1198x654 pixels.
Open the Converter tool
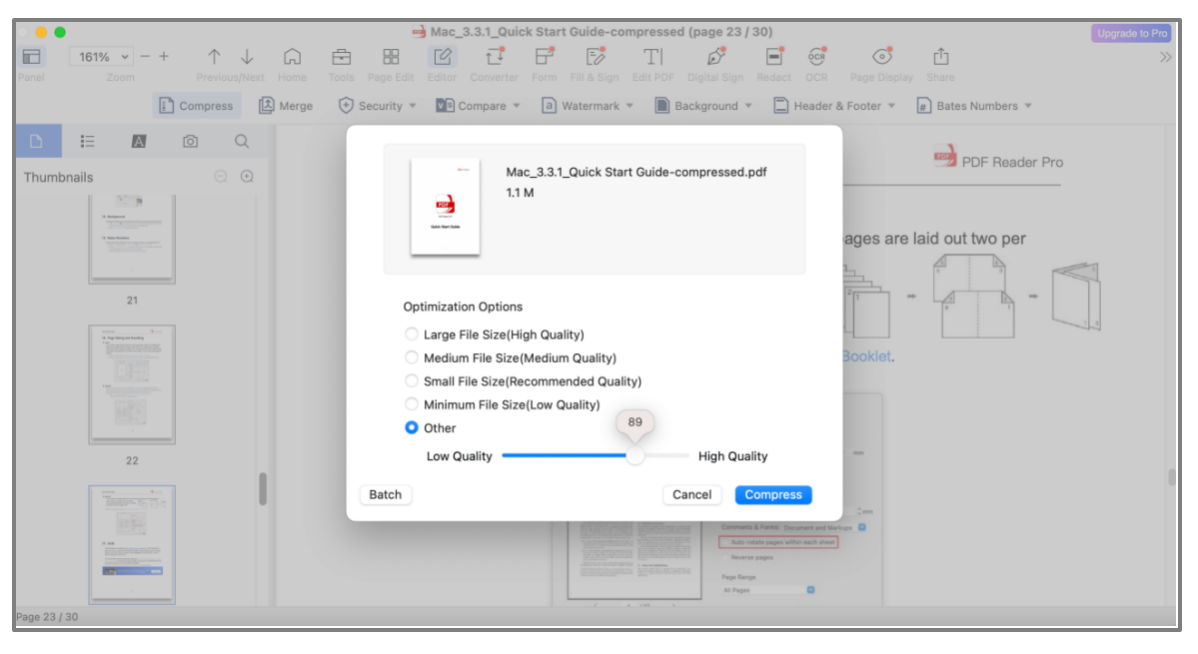(494, 57)
